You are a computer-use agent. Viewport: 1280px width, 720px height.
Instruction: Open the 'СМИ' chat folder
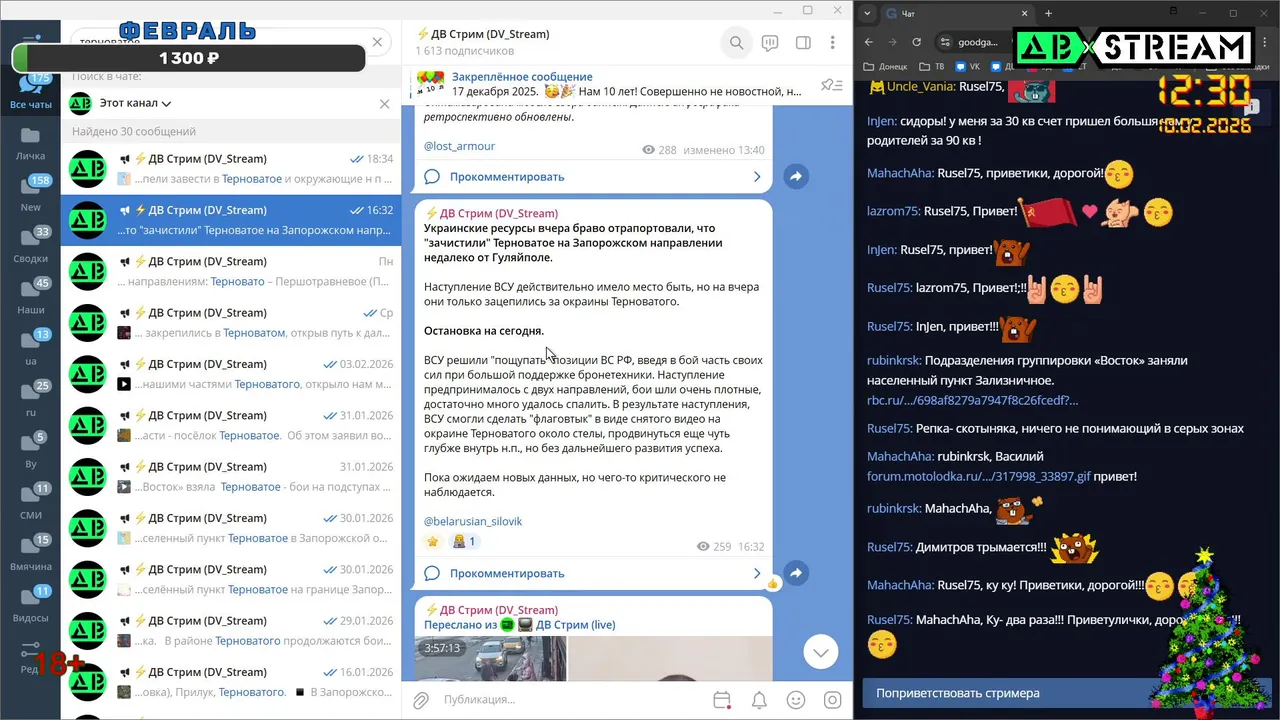[x=31, y=502]
